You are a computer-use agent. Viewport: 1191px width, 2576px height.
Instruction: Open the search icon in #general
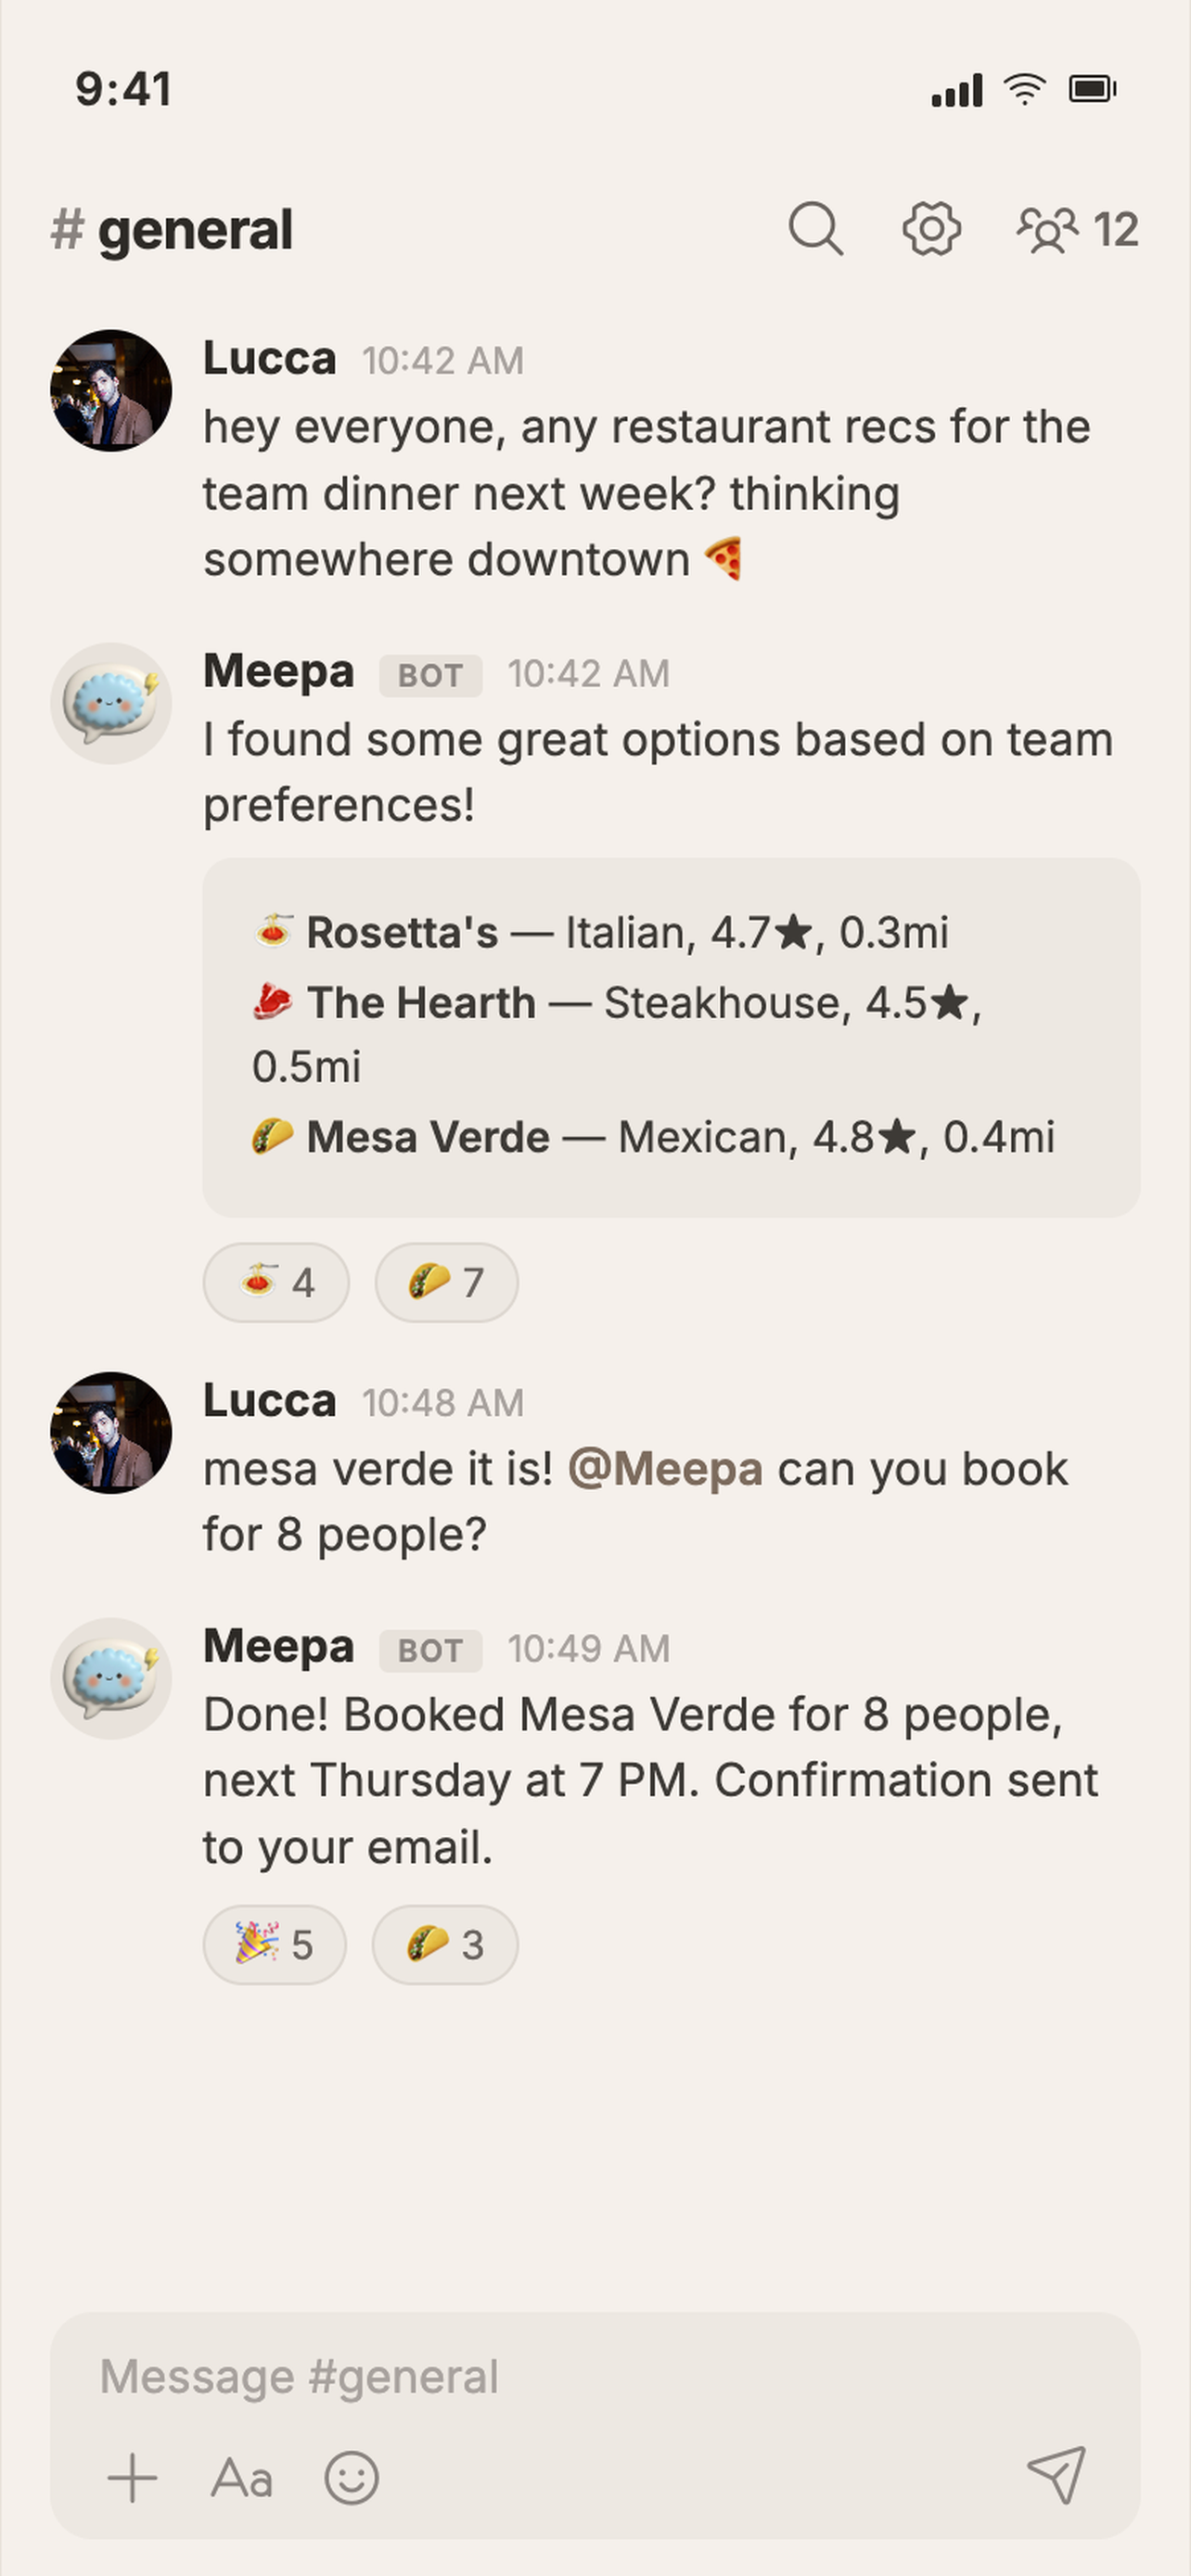pos(816,230)
